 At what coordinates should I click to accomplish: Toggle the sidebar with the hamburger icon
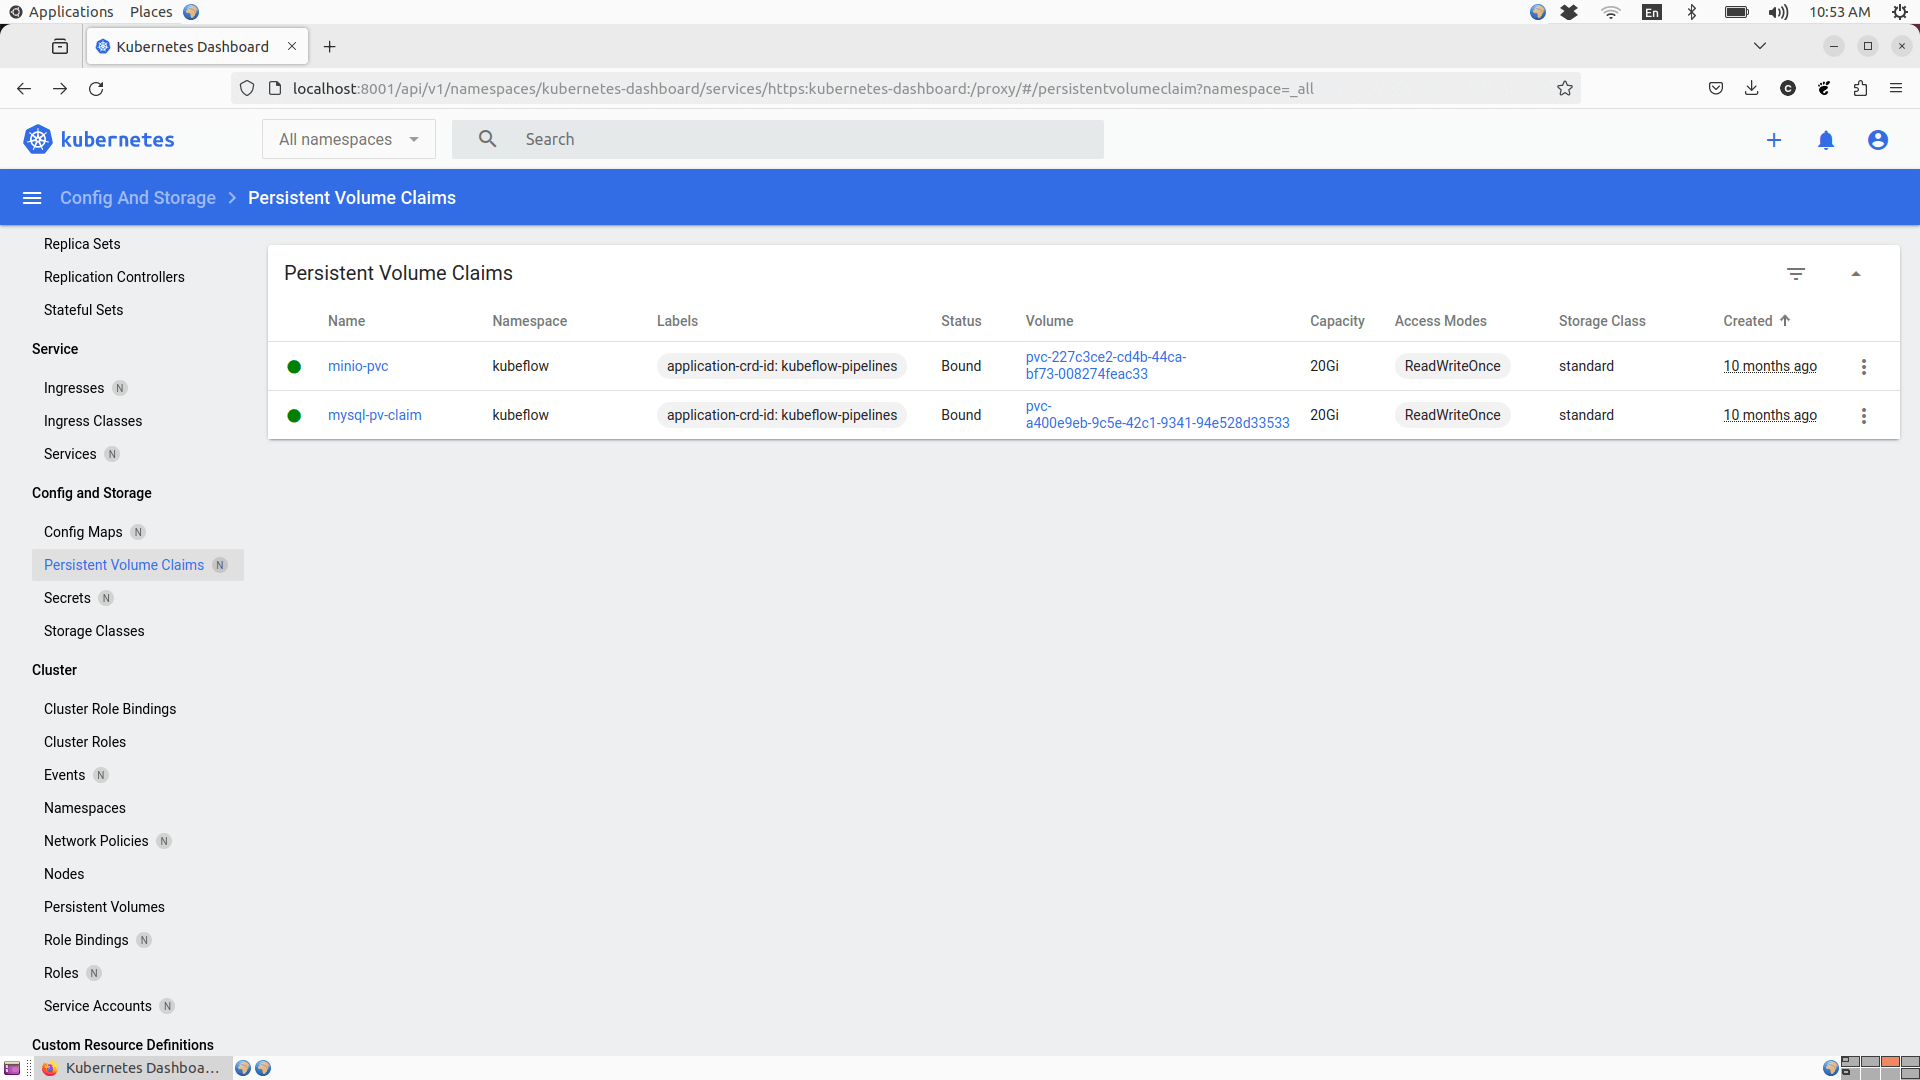32,197
